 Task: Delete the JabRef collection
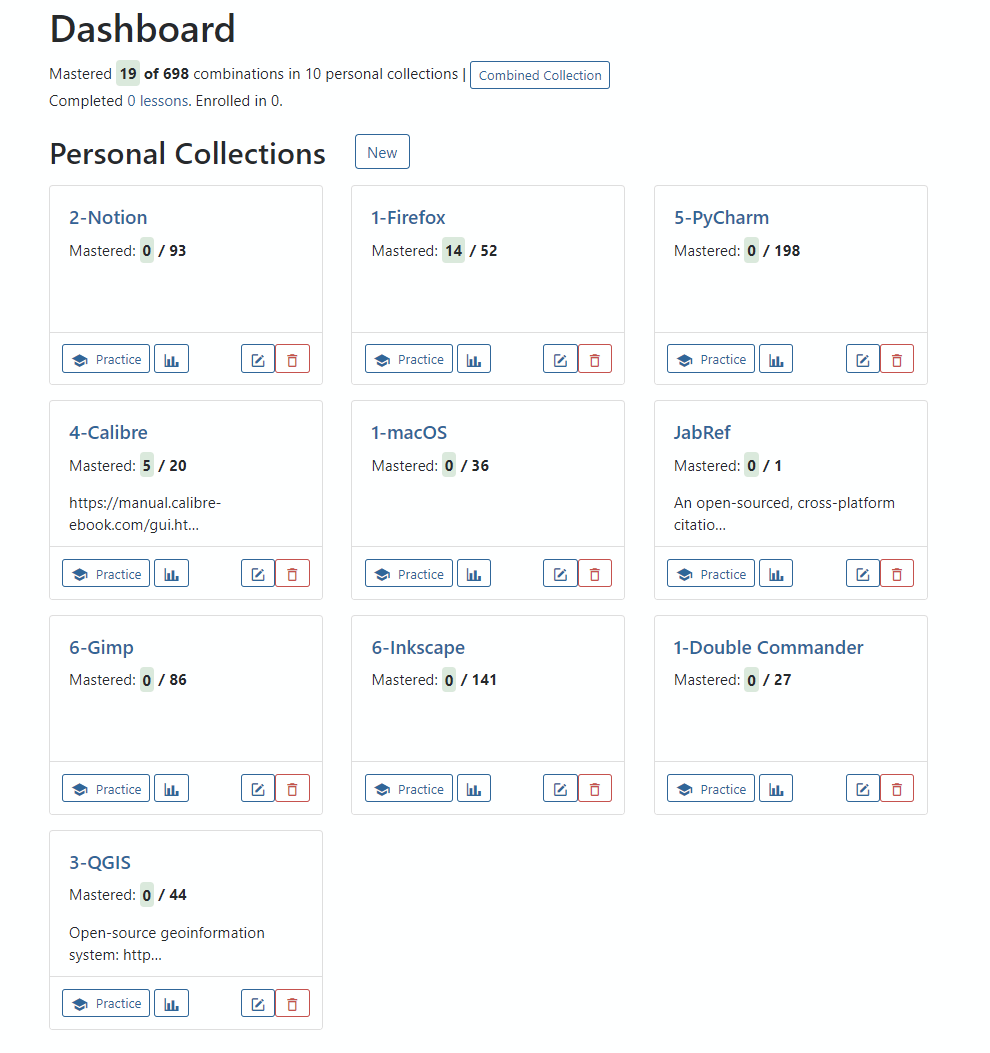(897, 574)
